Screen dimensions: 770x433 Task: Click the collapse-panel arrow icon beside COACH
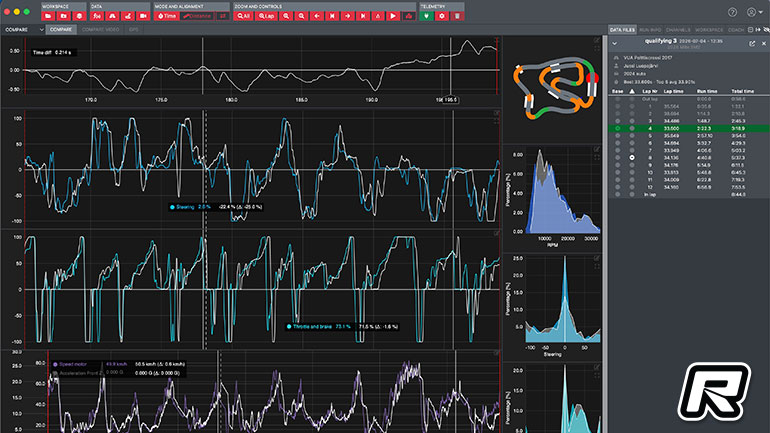(758, 29)
